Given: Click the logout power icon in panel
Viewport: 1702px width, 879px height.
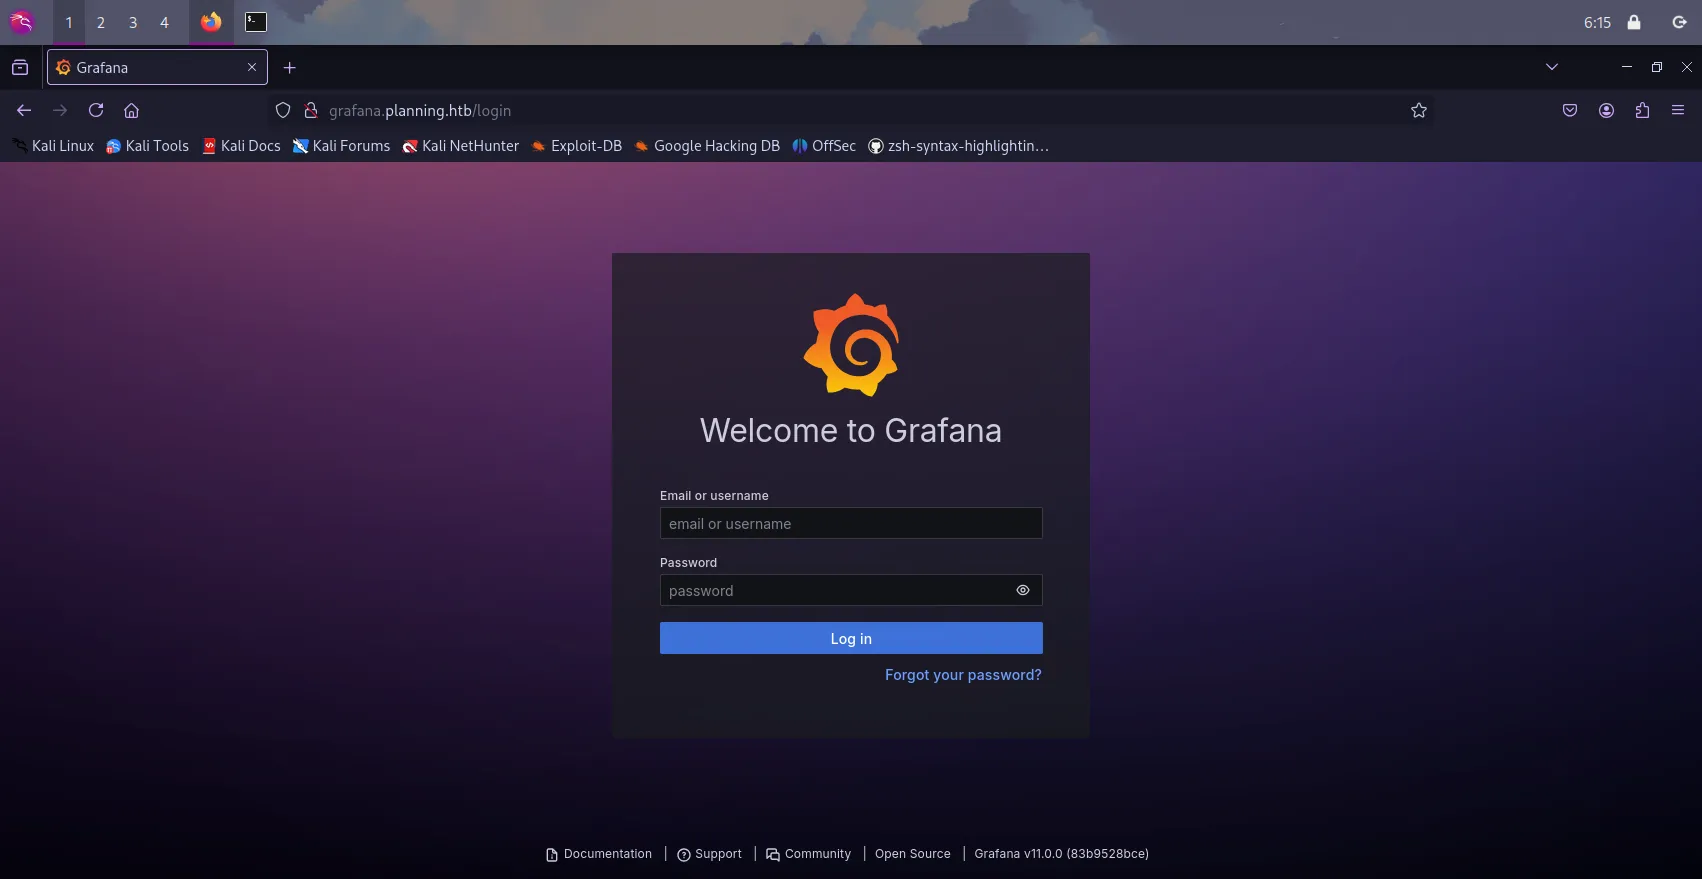Looking at the screenshot, I should point(1680,22).
